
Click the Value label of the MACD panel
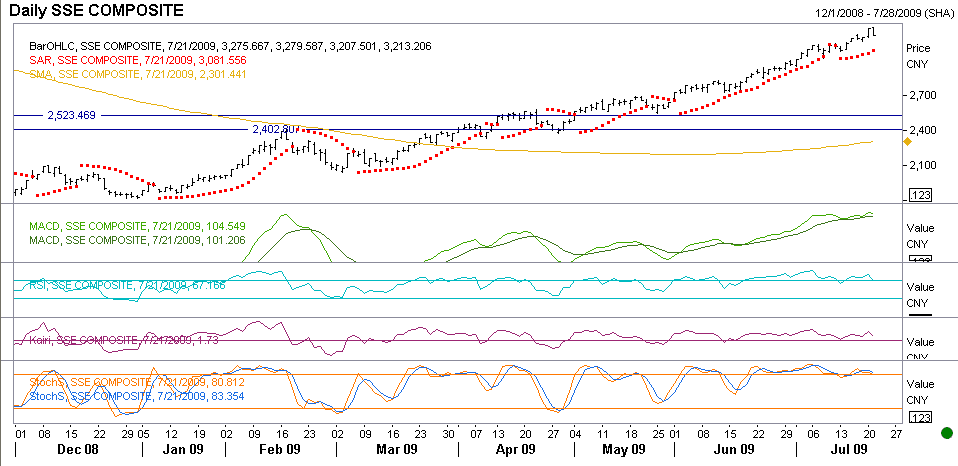point(920,229)
